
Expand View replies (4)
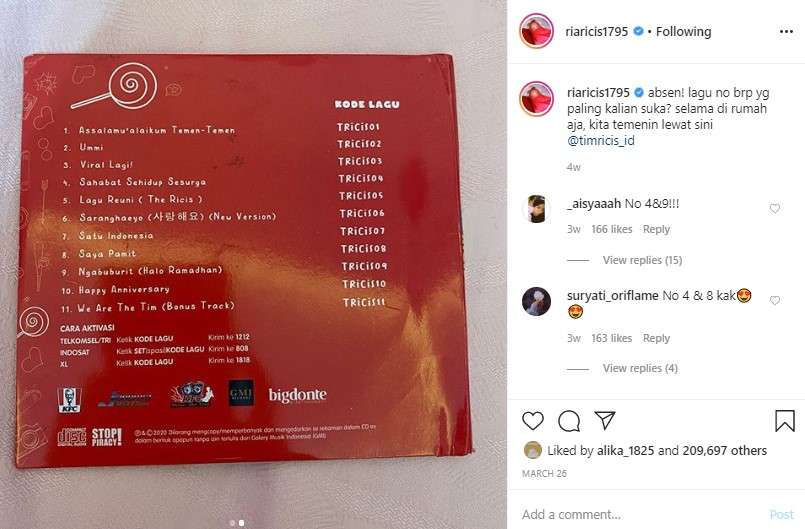[640, 368]
